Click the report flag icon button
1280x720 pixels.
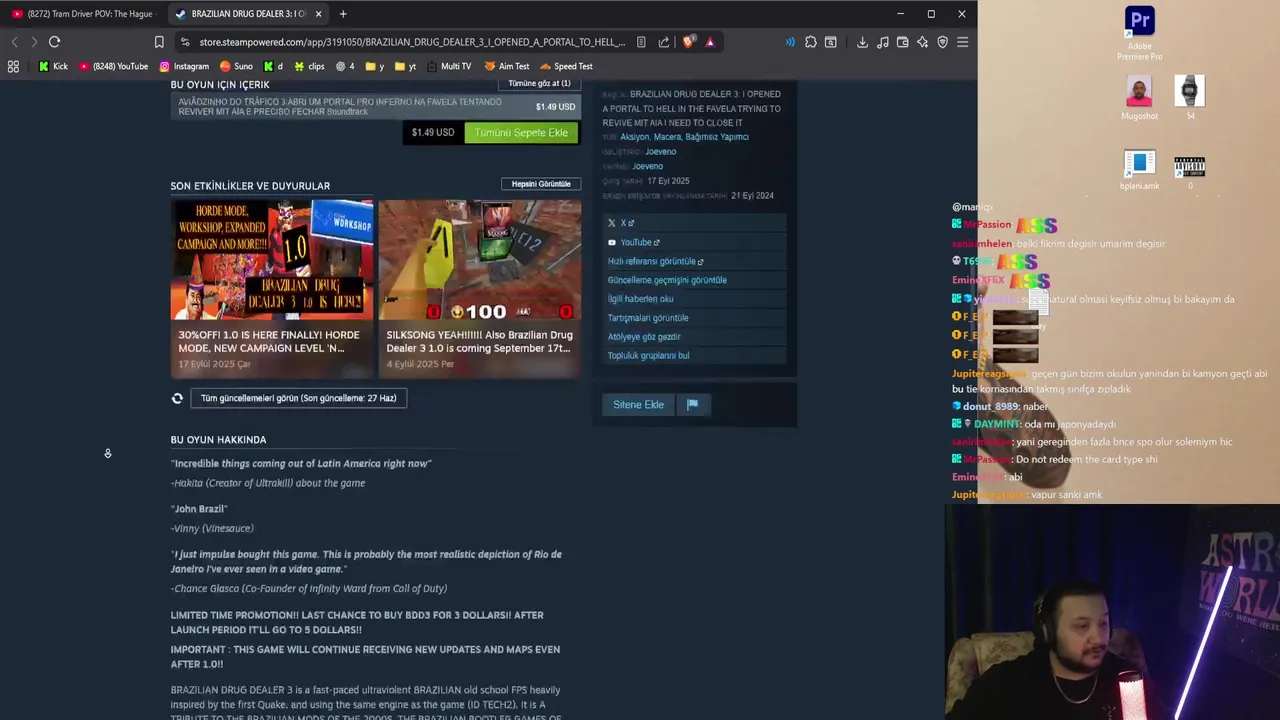[692, 405]
